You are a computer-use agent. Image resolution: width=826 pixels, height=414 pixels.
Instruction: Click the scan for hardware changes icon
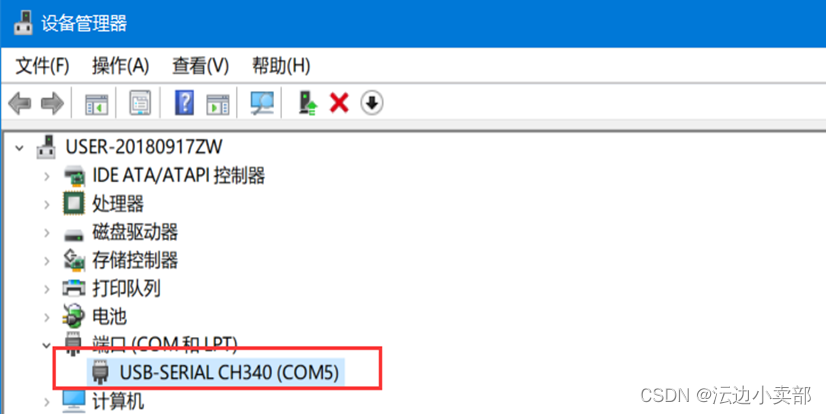[x=262, y=103]
